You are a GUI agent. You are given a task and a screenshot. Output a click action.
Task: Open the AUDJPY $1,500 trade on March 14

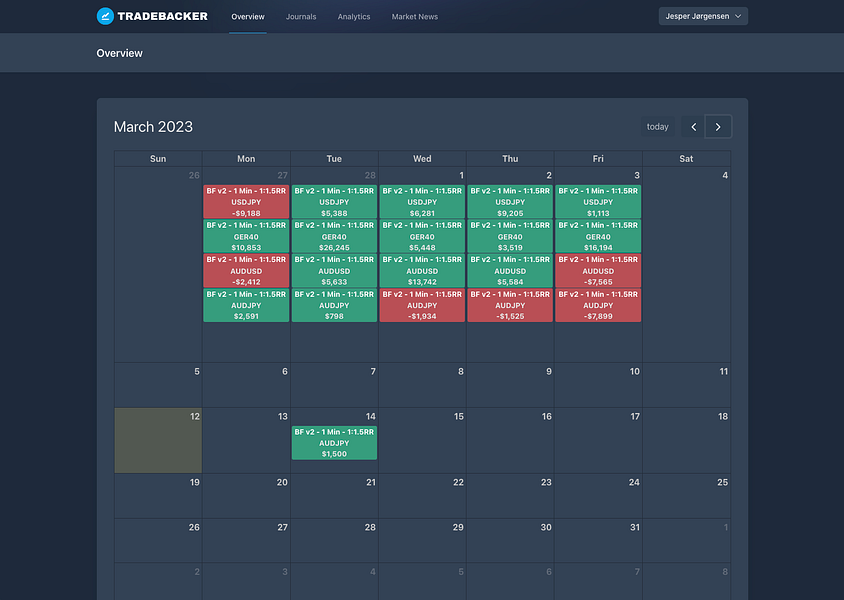[x=334, y=443]
